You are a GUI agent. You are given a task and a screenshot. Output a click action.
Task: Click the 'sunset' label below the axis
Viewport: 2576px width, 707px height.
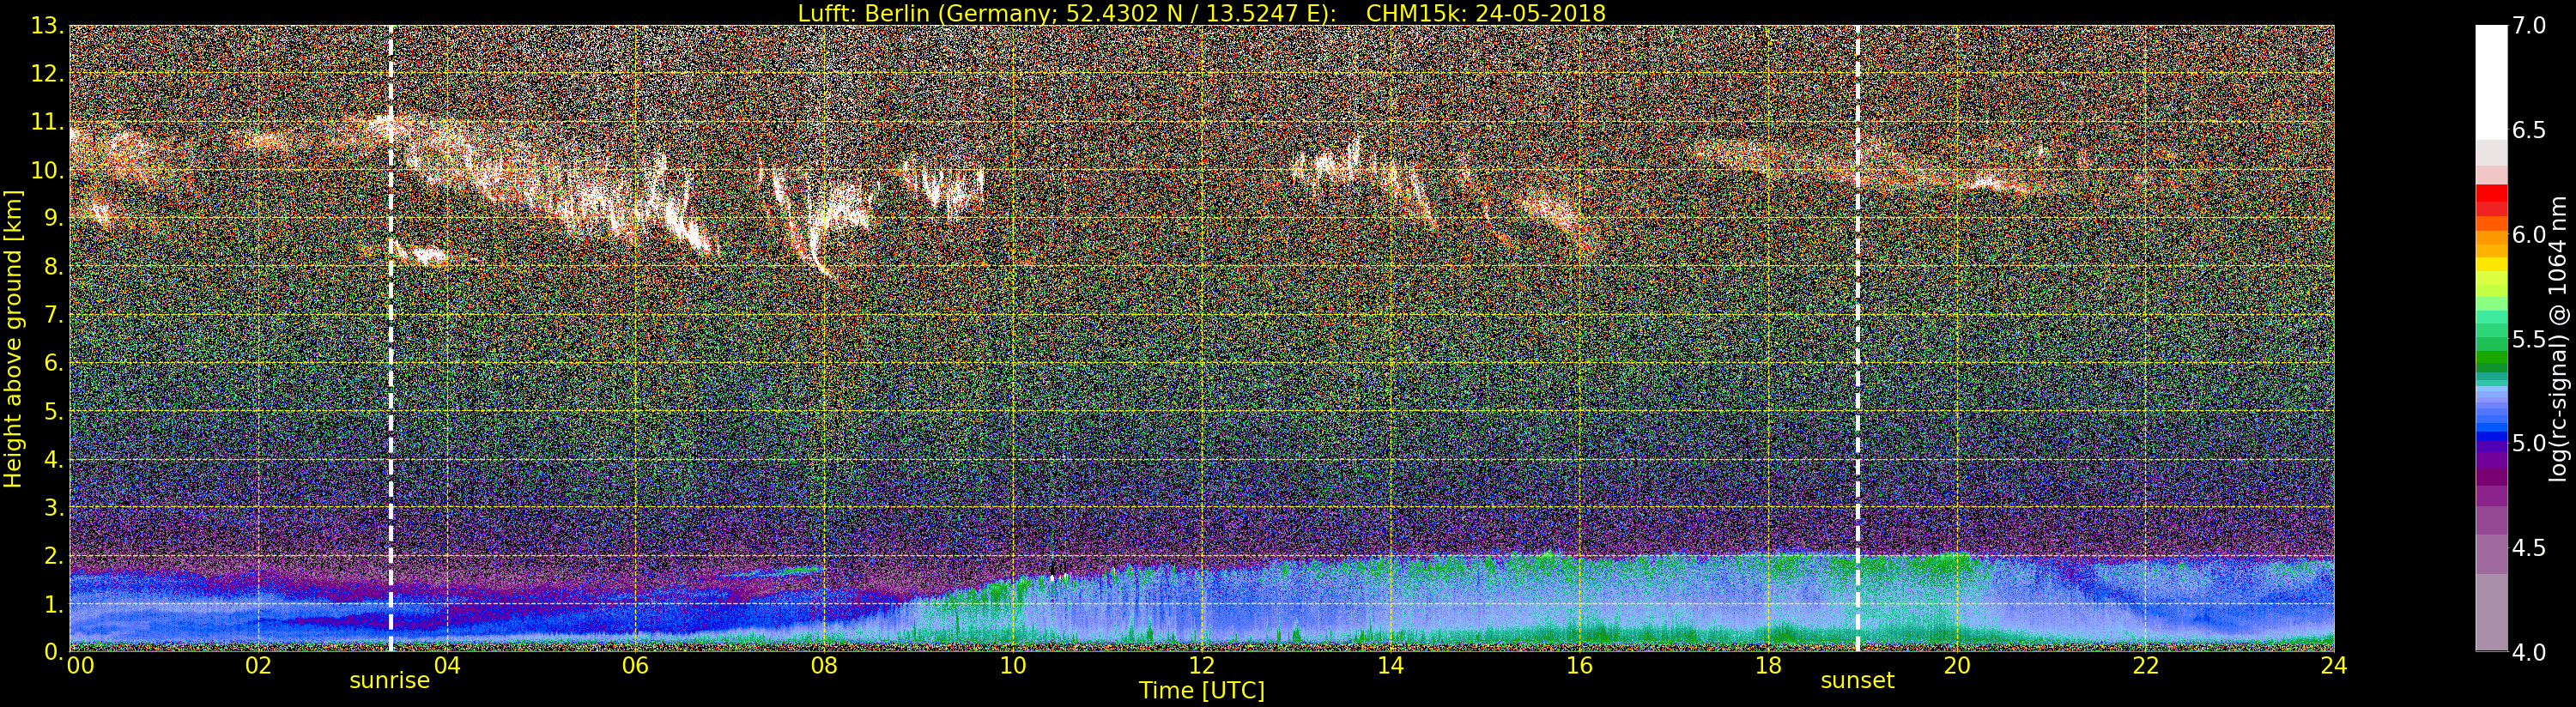point(1857,681)
